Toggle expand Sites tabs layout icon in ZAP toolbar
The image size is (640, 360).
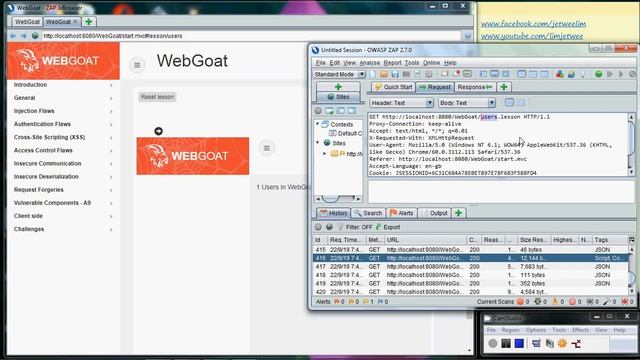tap(483, 74)
